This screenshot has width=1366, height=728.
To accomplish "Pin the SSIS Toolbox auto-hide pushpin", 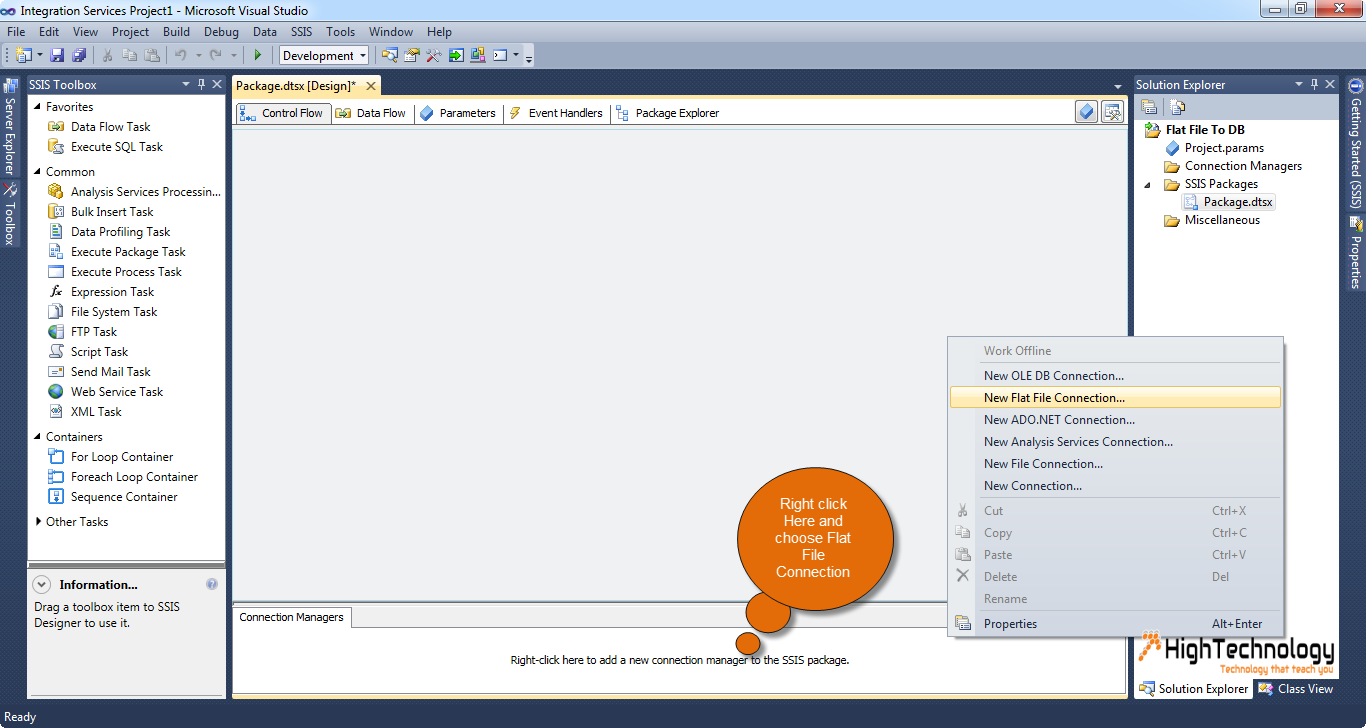I will 201,84.
